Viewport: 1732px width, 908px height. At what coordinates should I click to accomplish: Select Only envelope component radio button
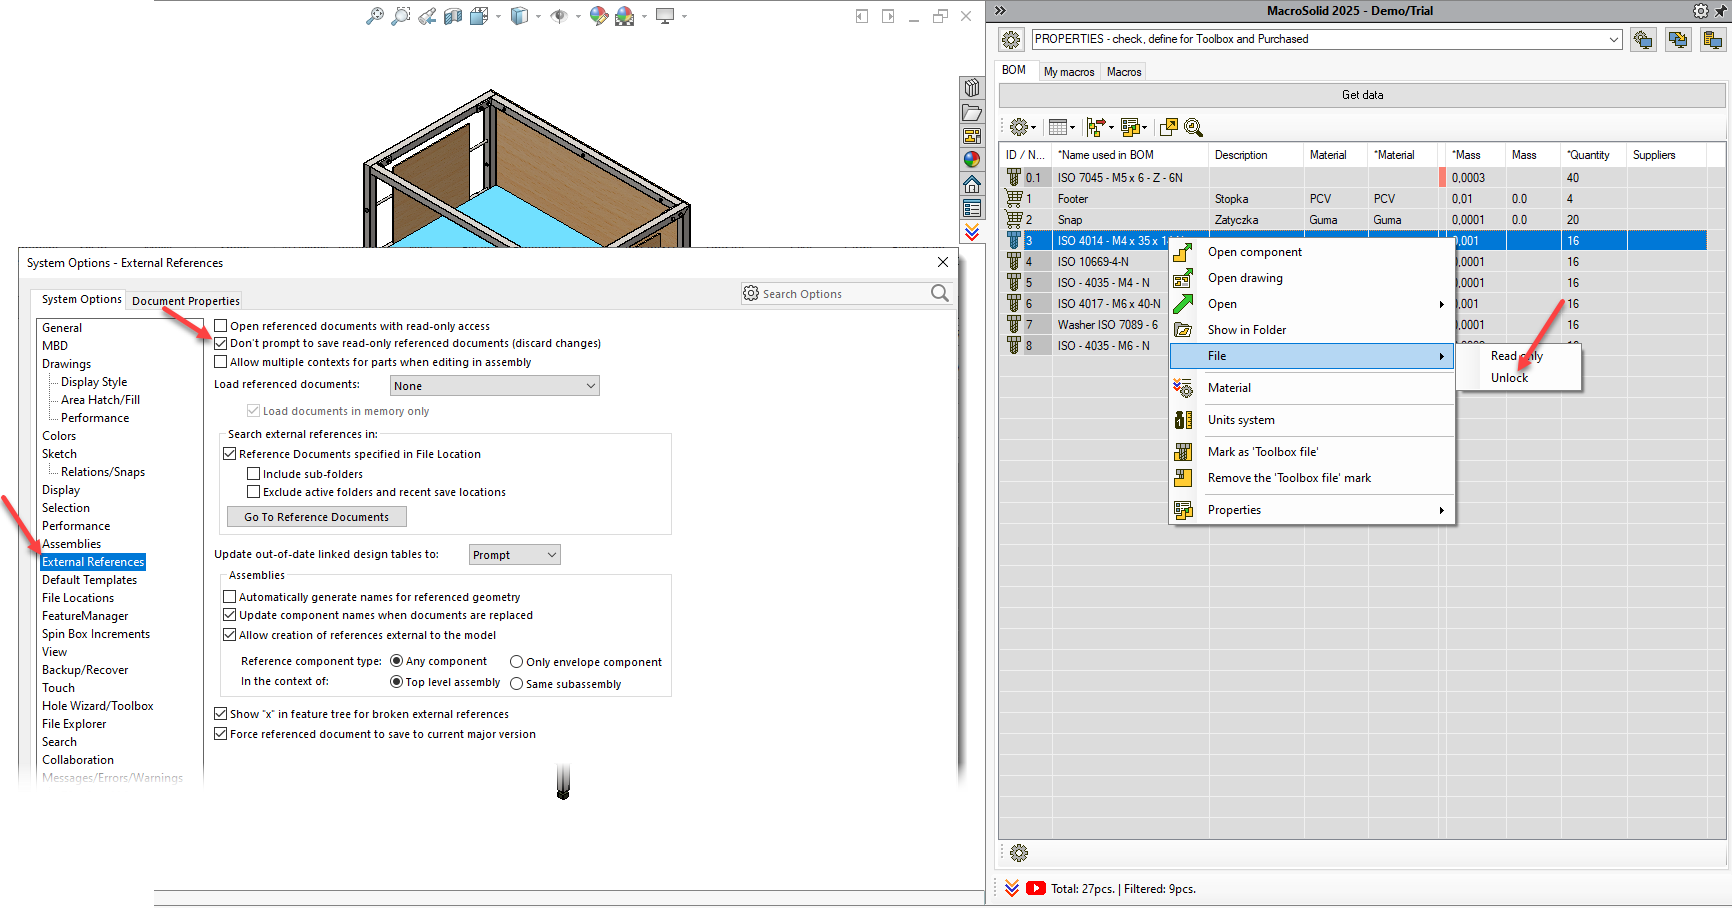[x=517, y=662]
